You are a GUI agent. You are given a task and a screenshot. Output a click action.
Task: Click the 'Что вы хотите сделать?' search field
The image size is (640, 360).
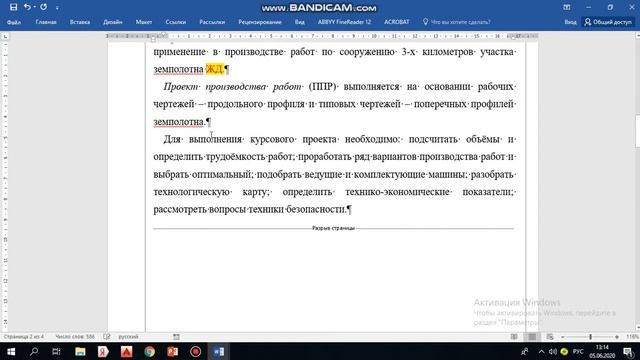tap(457, 22)
